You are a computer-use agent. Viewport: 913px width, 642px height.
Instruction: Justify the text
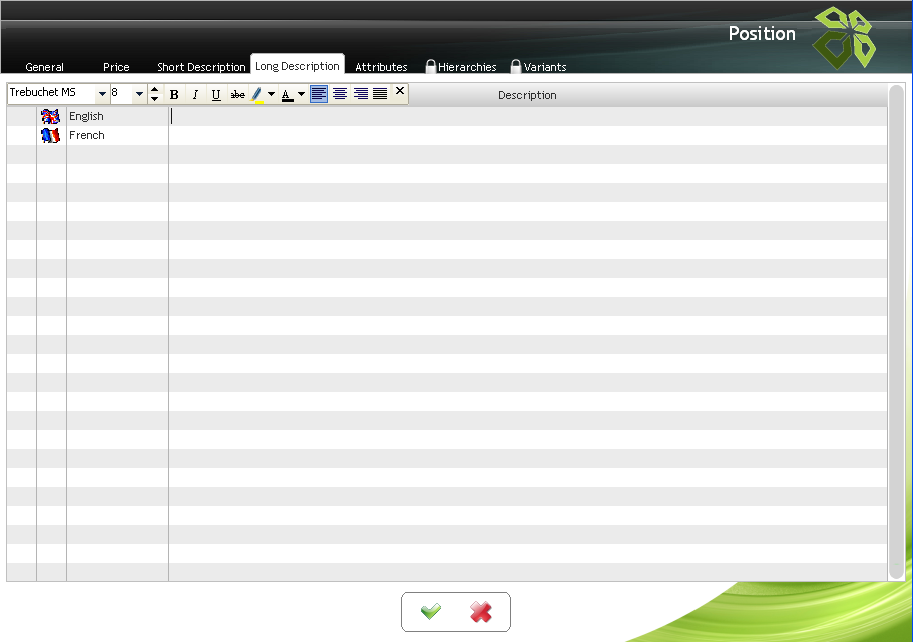coord(380,94)
